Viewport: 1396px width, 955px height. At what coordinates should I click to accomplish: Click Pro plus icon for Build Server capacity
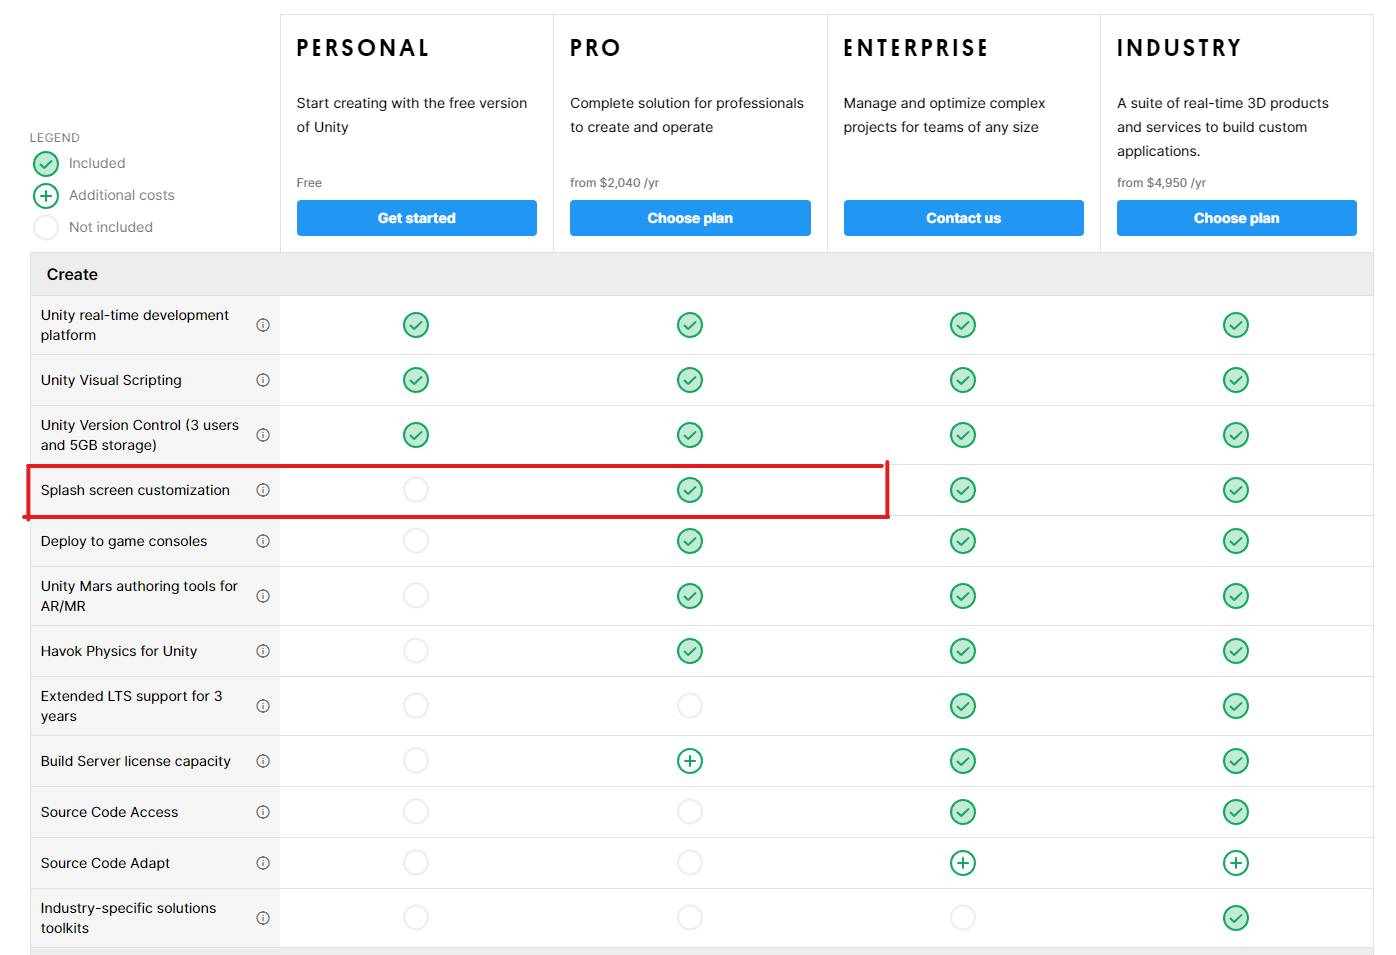tap(690, 761)
